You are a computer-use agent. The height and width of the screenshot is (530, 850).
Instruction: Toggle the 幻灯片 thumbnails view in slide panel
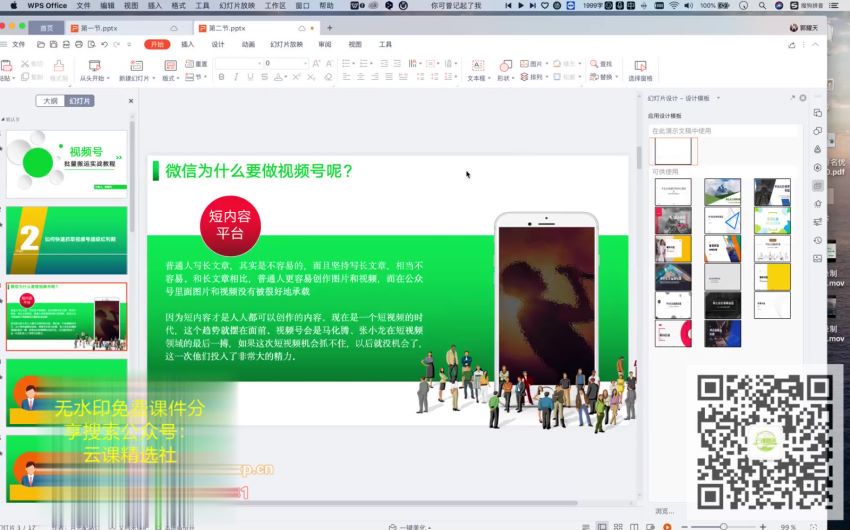80,101
